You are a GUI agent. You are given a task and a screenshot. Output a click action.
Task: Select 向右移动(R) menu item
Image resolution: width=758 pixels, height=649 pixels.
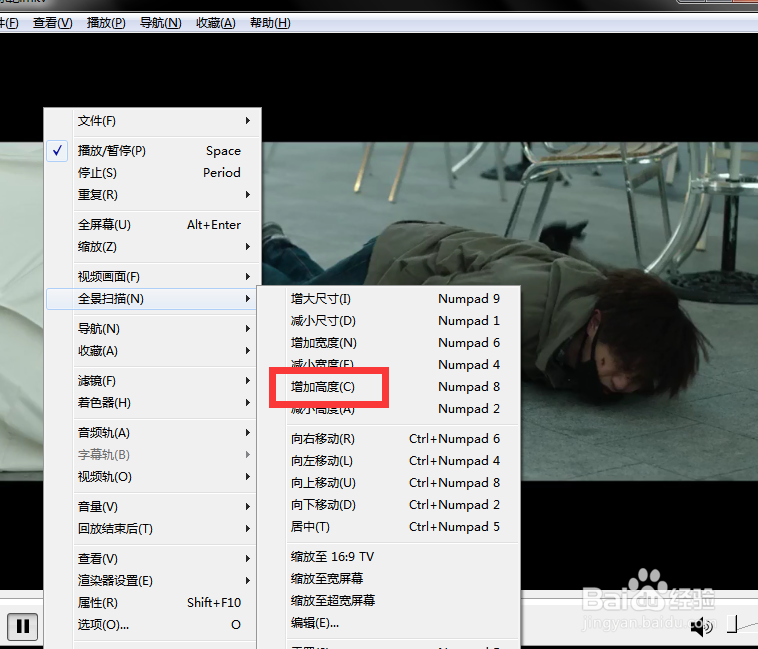(x=389, y=439)
